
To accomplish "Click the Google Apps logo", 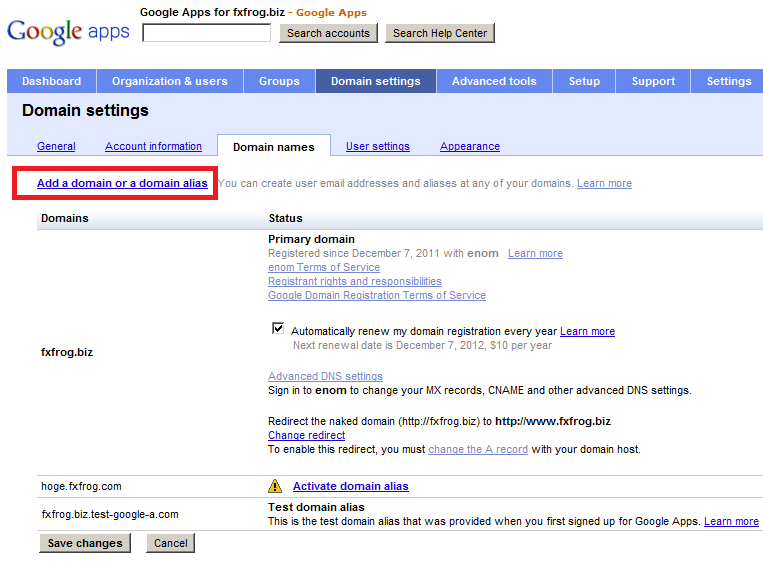I will (x=68, y=30).
